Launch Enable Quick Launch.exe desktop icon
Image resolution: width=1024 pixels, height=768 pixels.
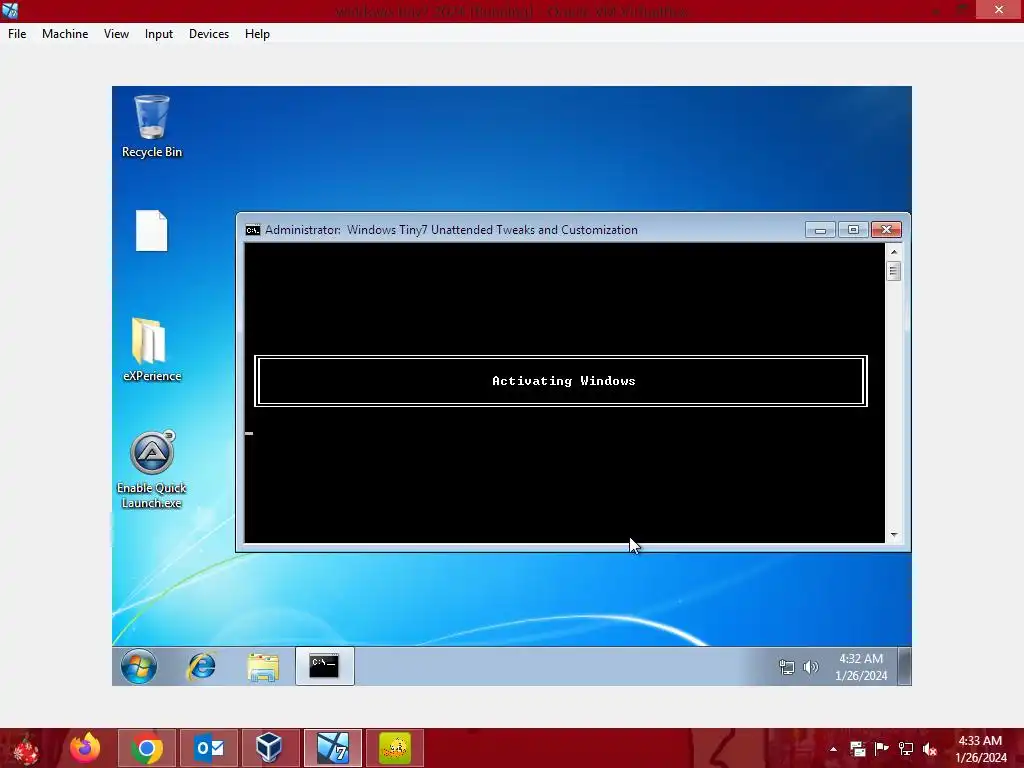152,469
